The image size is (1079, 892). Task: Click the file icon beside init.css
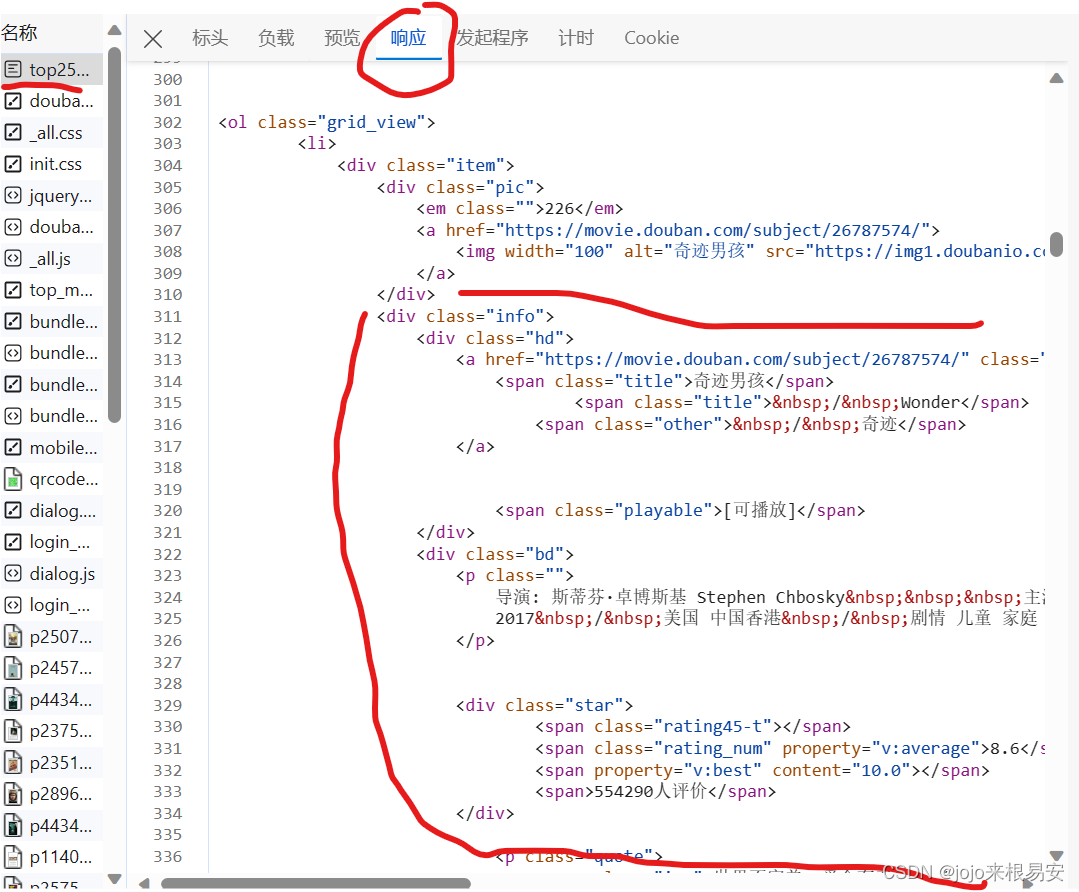point(13,164)
